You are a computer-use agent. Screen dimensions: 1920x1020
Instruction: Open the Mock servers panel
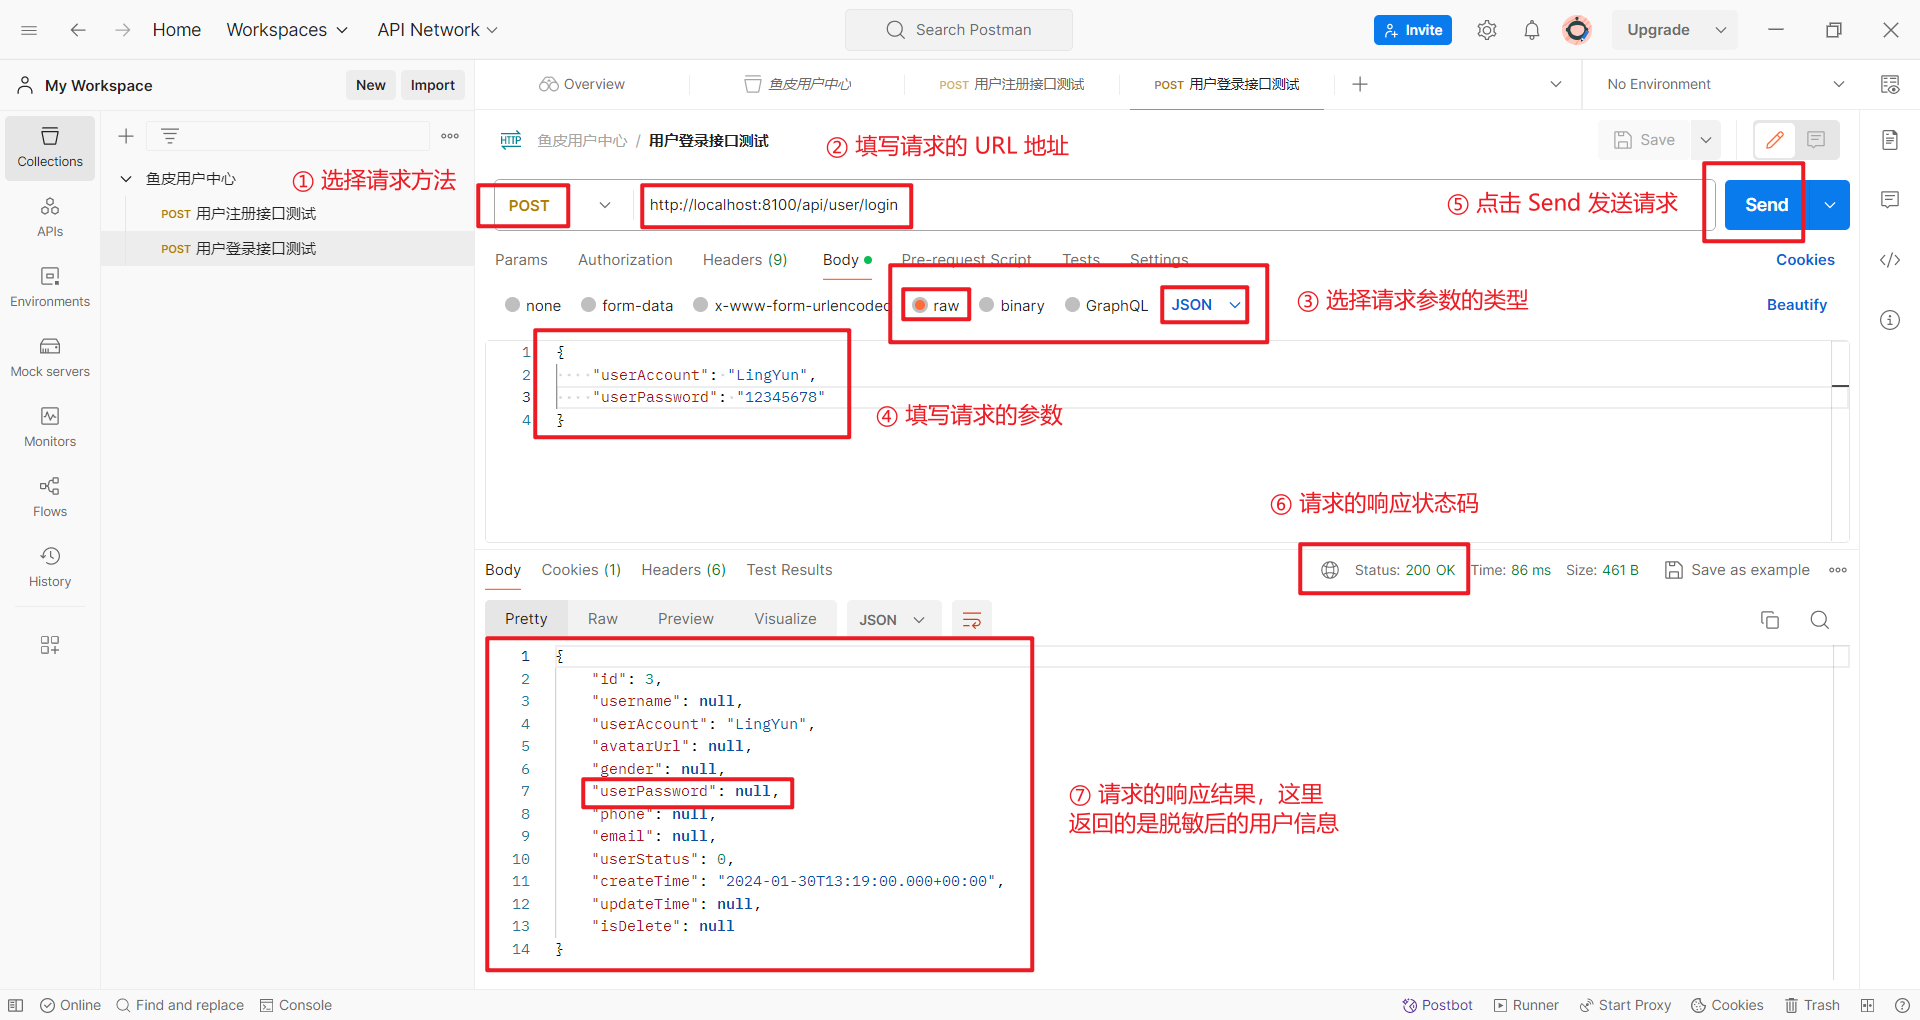pyautogui.click(x=50, y=357)
